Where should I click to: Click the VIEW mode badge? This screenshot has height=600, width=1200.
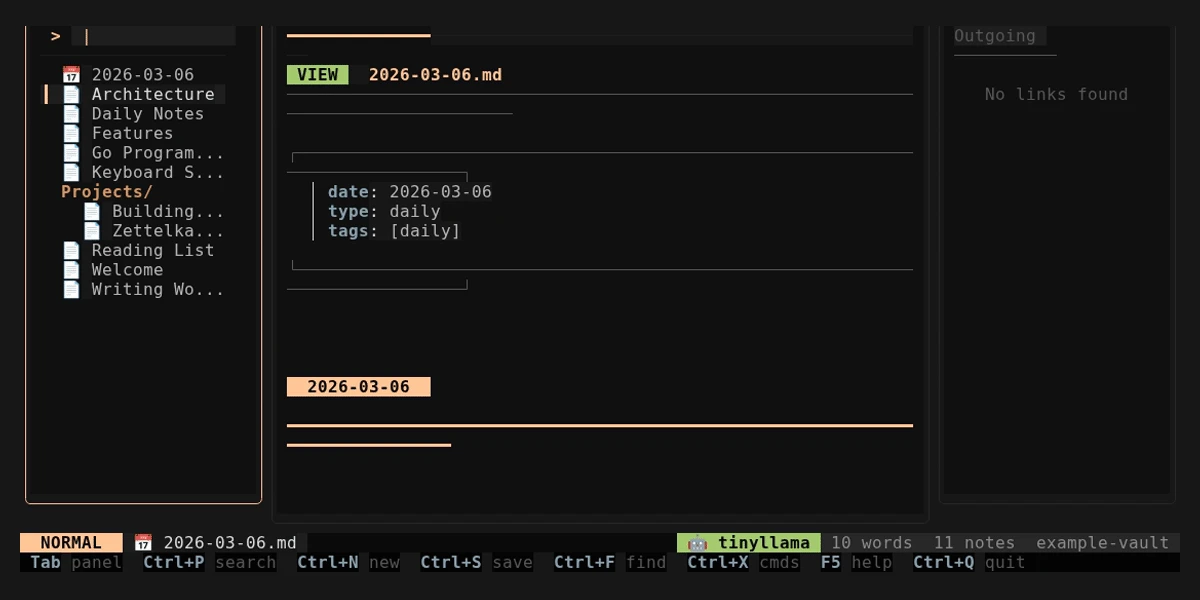[x=317, y=75]
